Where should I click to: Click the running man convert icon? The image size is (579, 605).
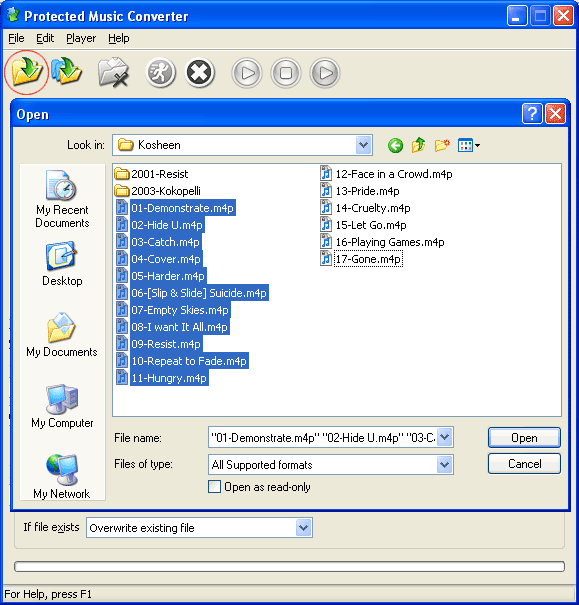160,73
